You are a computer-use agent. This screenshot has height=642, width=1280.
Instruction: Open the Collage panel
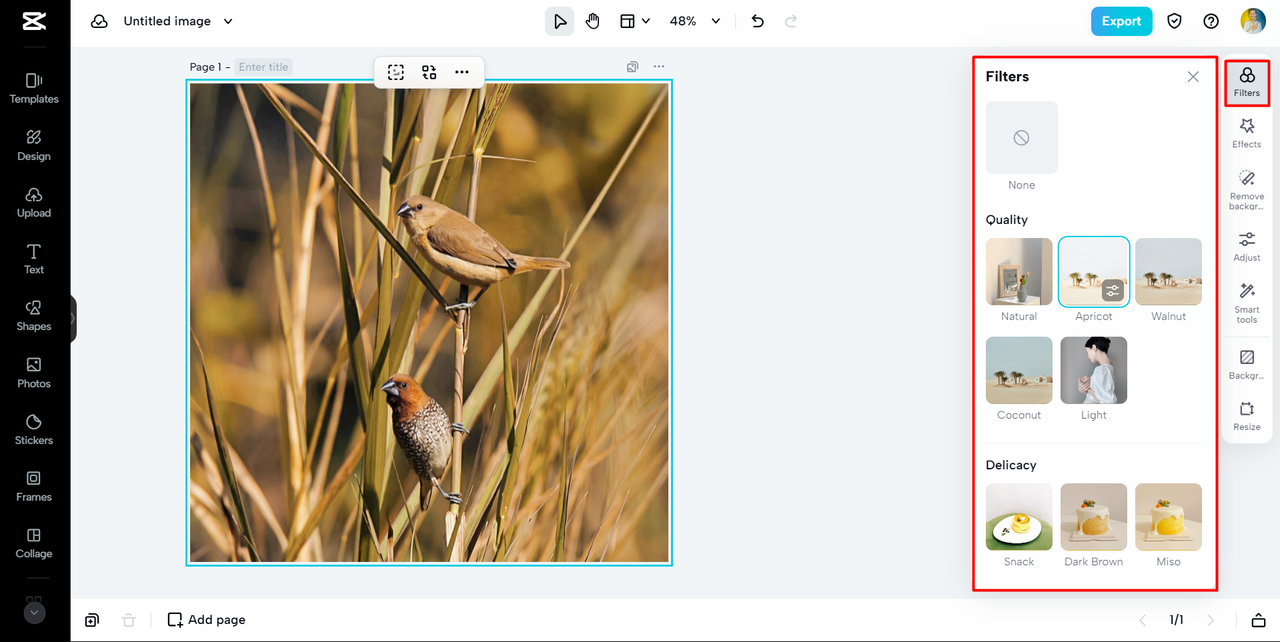[34, 544]
